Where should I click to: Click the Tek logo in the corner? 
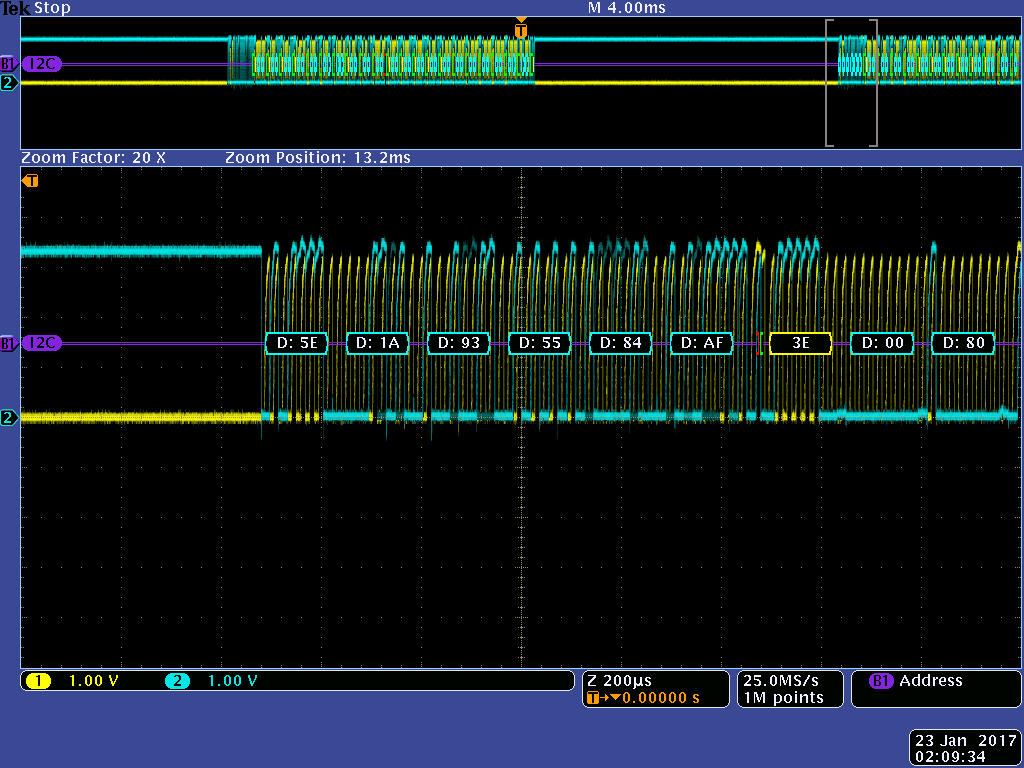point(16,8)
